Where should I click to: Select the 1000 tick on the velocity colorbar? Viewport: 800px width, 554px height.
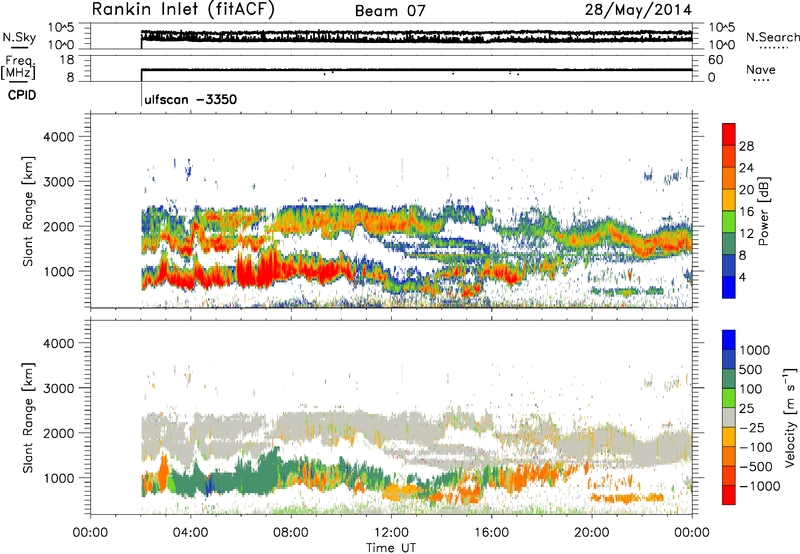[x=755, y=350]
